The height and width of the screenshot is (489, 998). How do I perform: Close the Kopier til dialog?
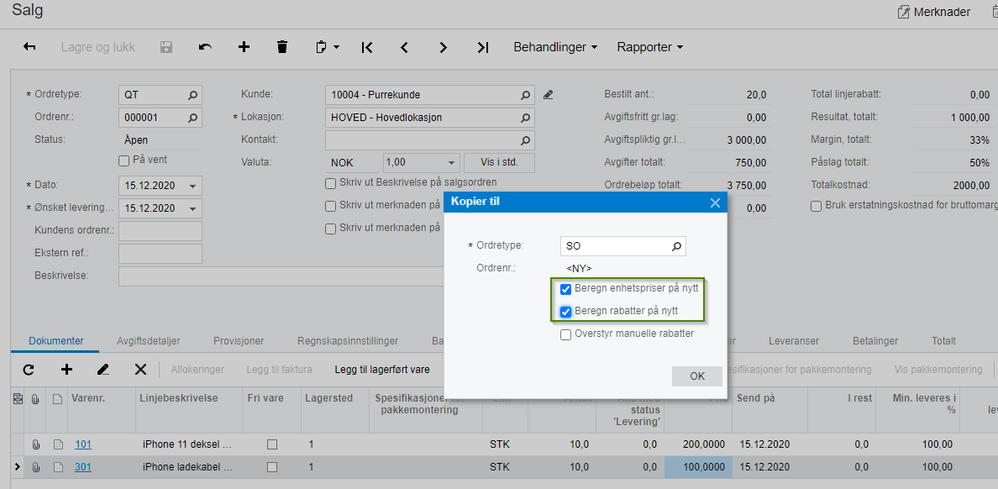[x=715, y=202]
